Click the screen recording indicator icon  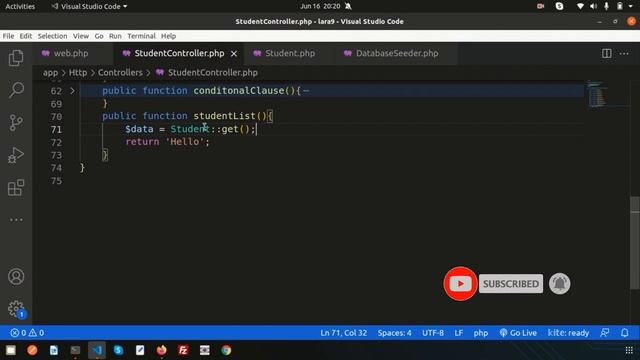point(540,6)
